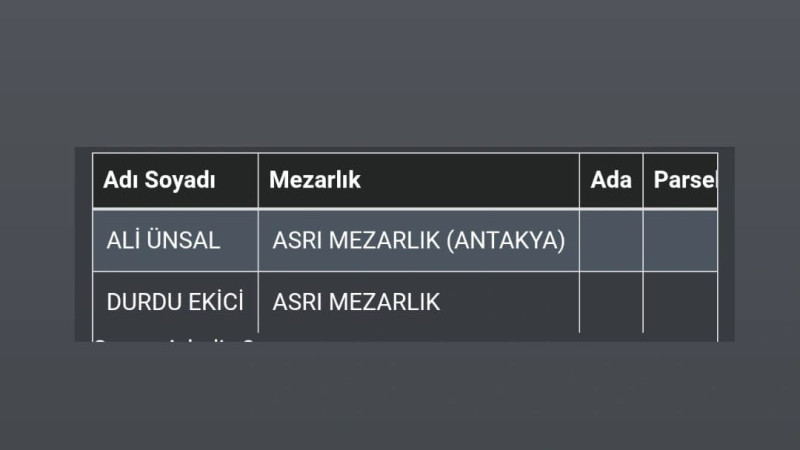Sort by the Mezarlık column header
The image size is (800, 450).
click(315, 181)
